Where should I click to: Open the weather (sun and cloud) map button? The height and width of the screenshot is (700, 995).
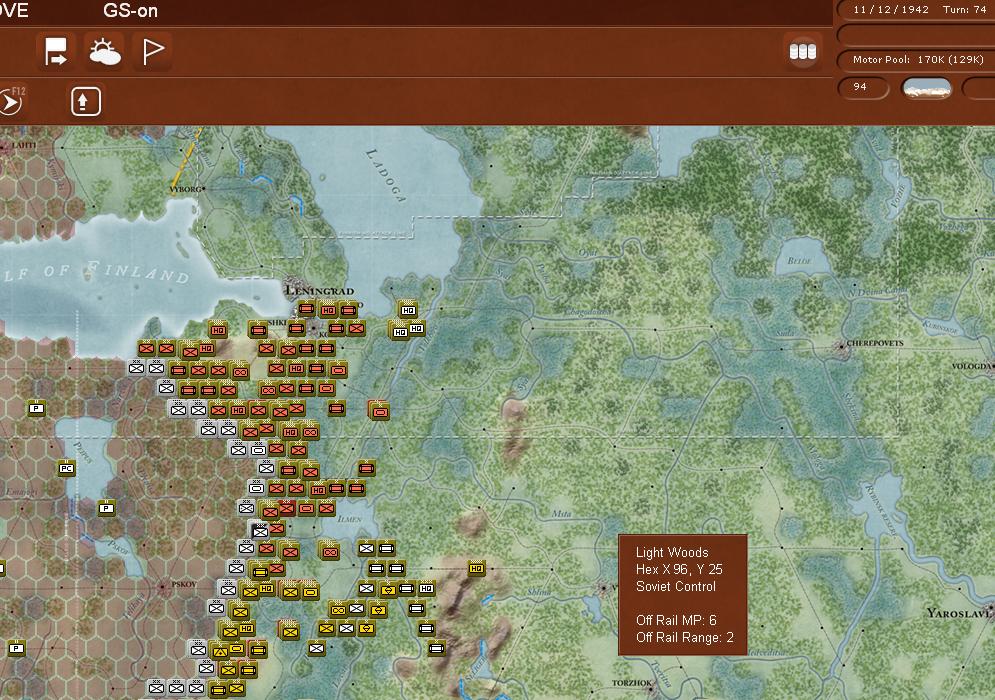pyautogui.click(x=105, y=51)
